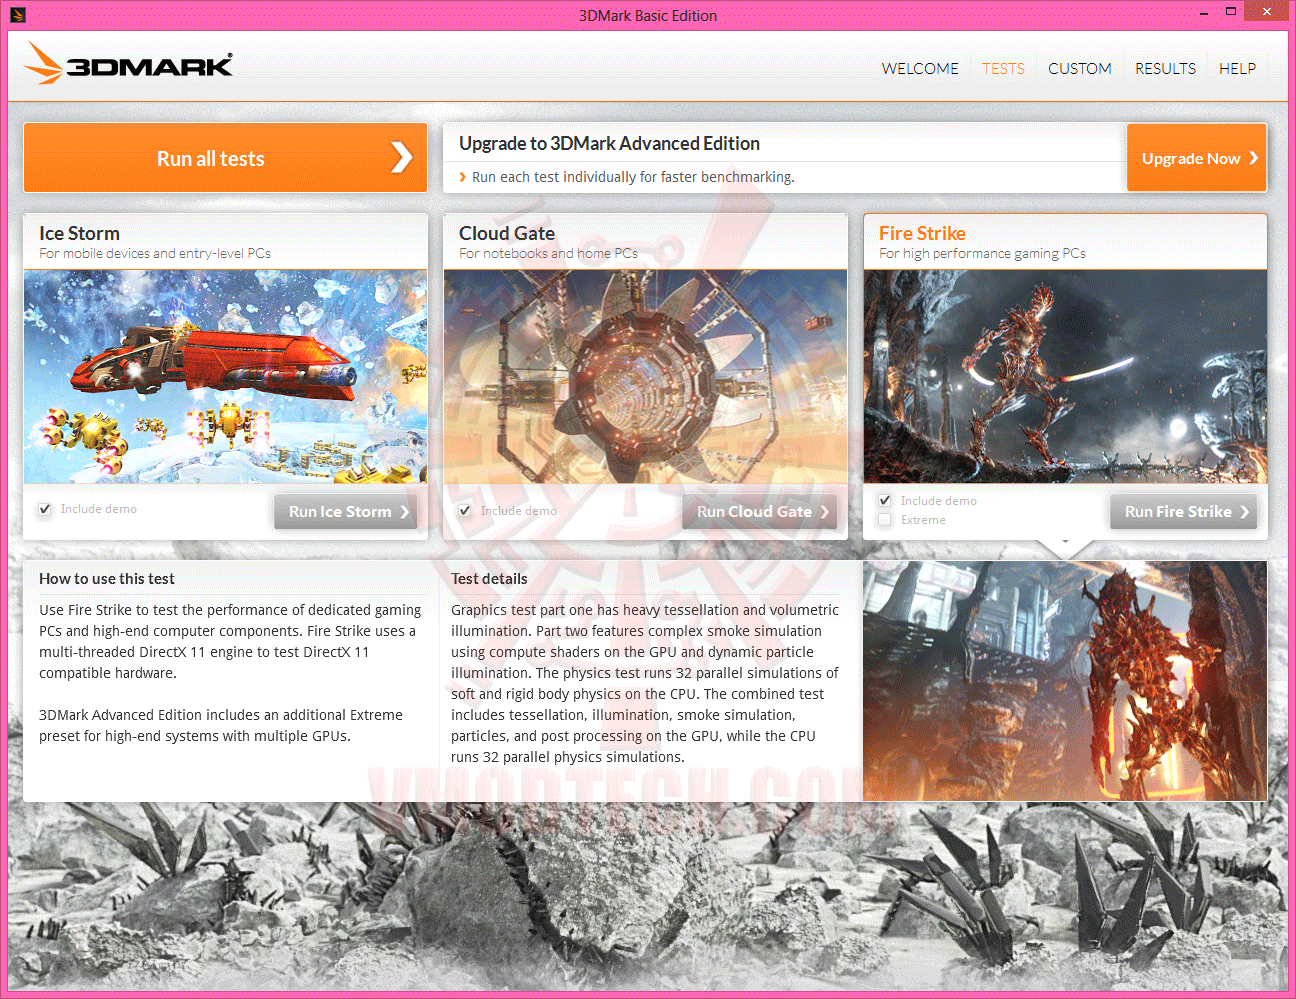Screen dimensions: 1296x999
Task: Click the orange bullet arrow beside upgrade text
Action: coord(462,177)
